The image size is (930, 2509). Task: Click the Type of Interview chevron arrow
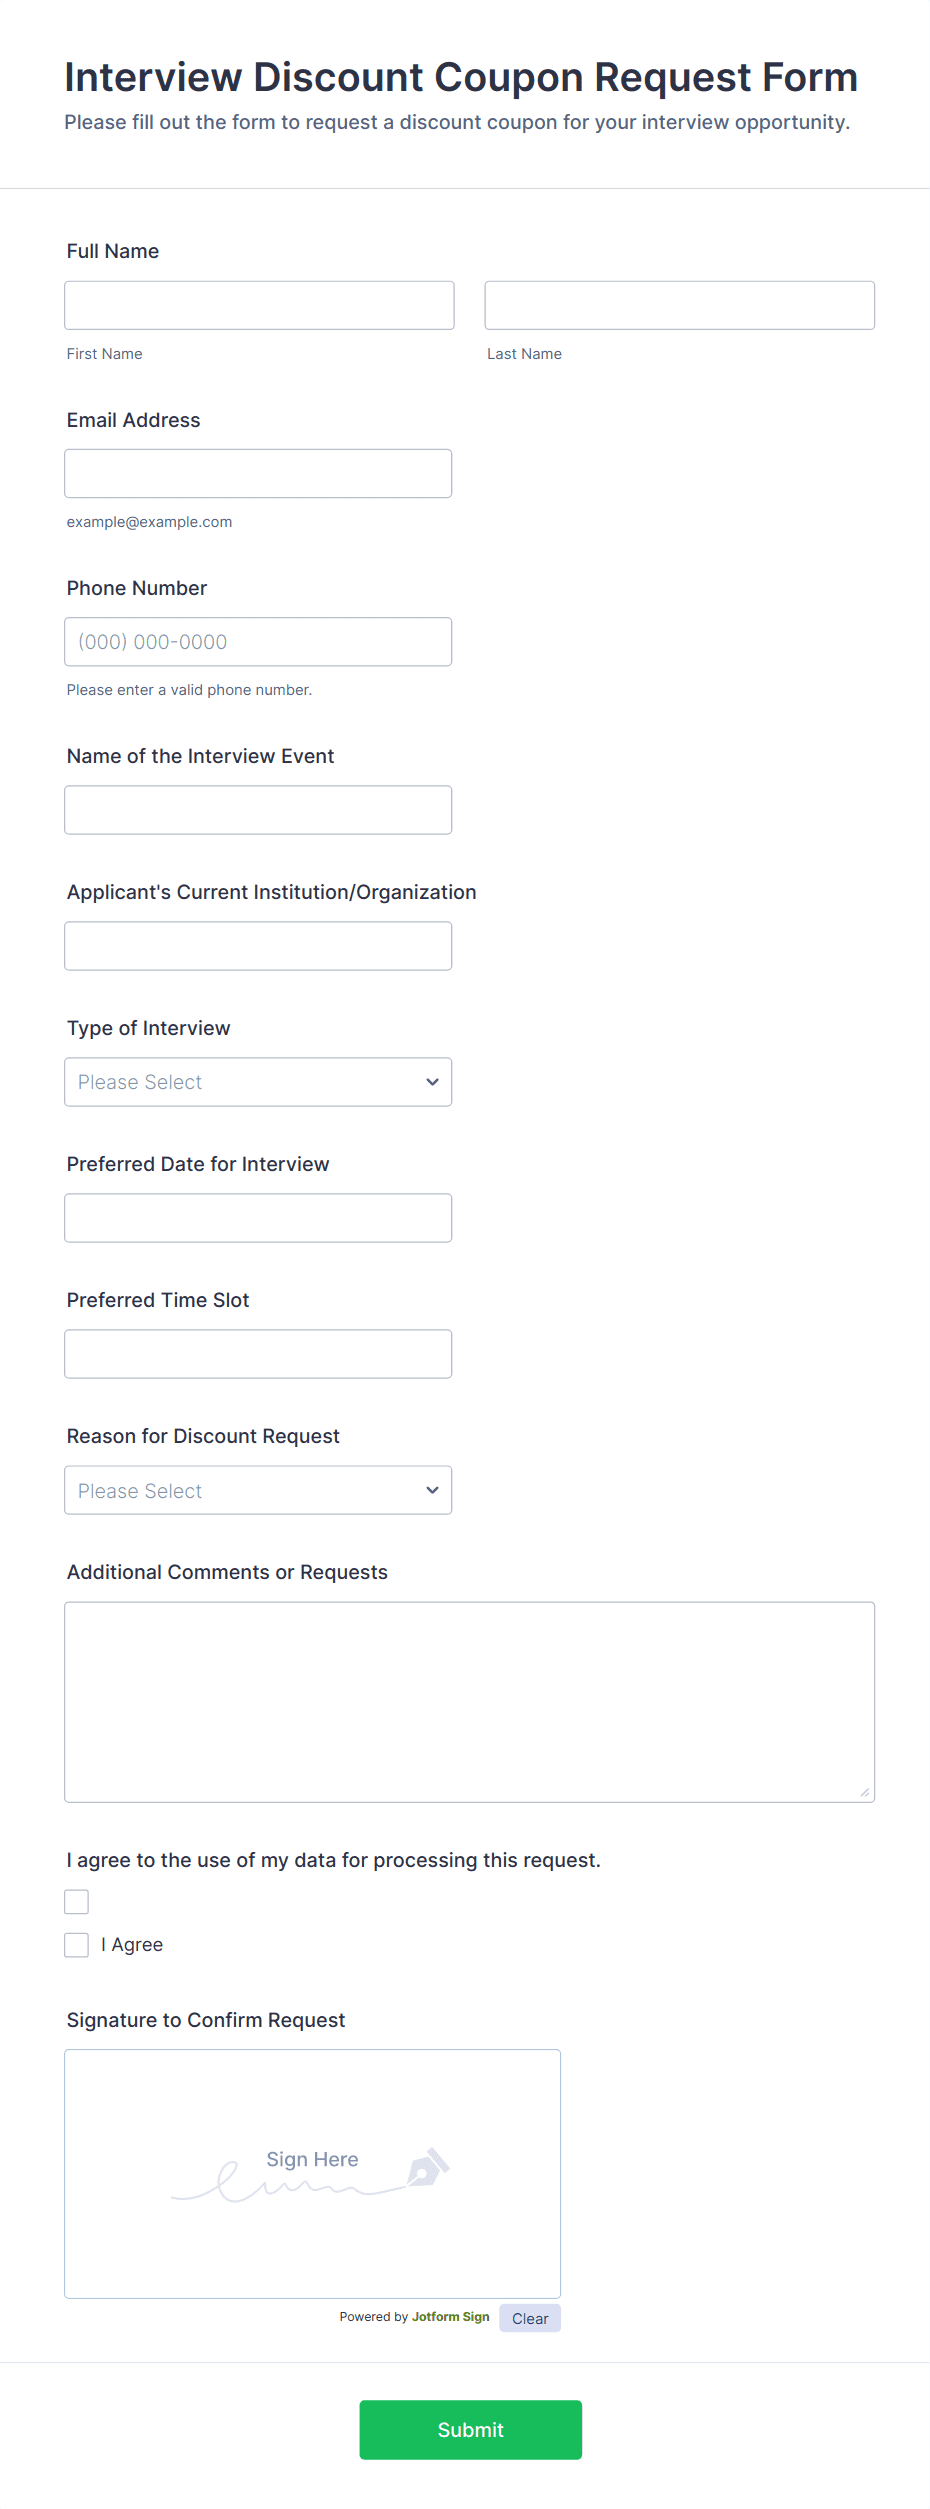(432, 1082)
